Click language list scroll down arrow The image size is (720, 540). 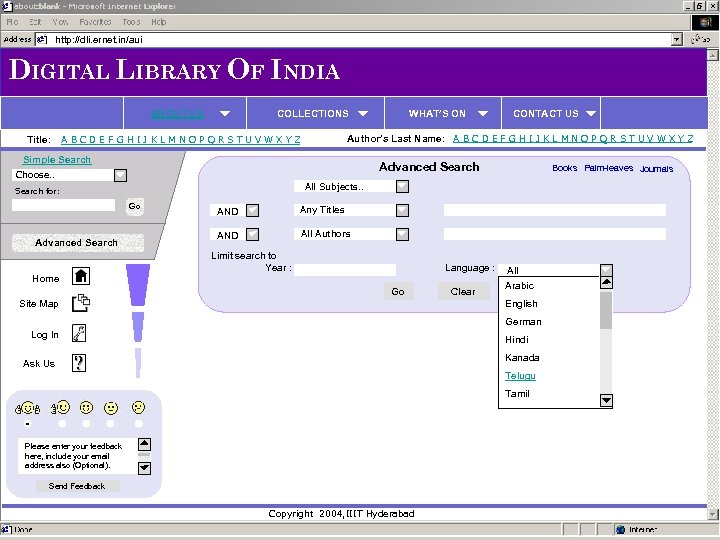(x=606, y=400)
